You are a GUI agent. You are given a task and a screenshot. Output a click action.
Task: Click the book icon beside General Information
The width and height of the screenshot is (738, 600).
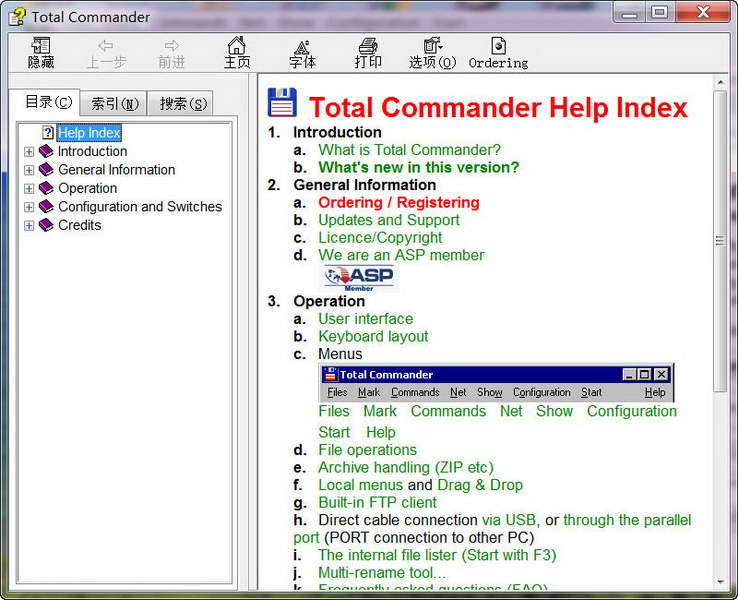pyautogui.click(x=46, y=169)
